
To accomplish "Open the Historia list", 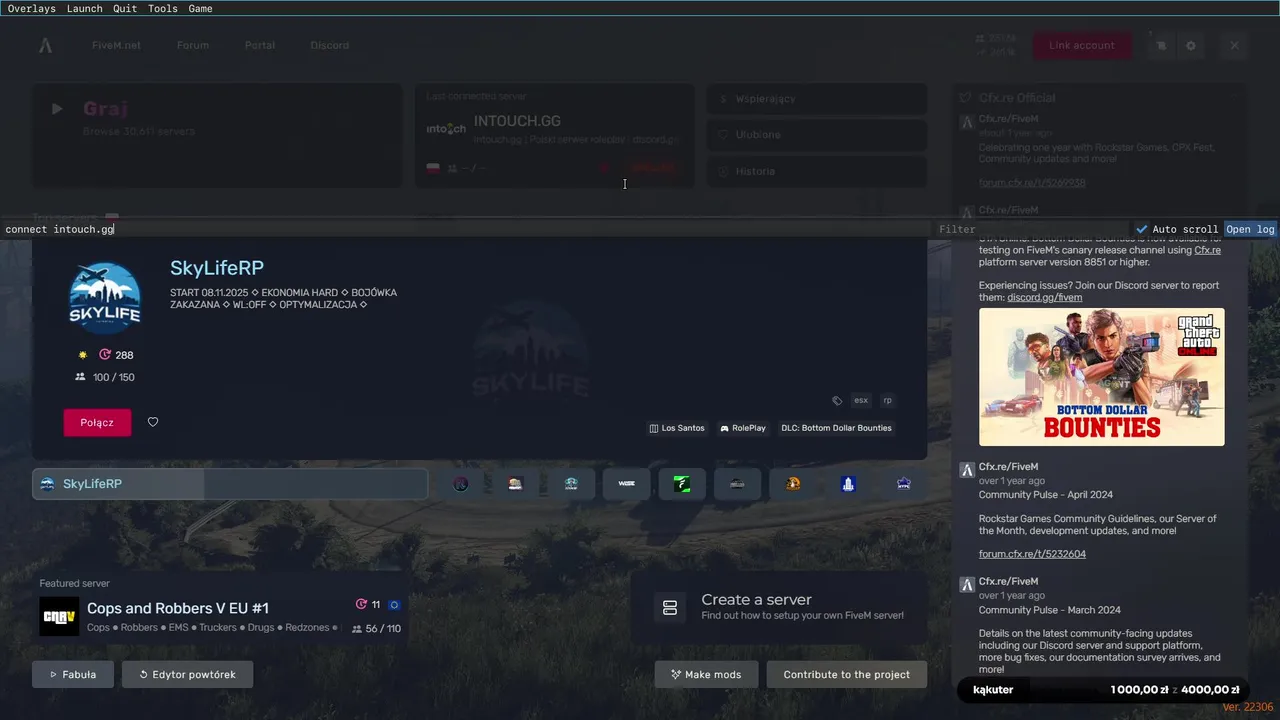I will click(x=817, y=171).
